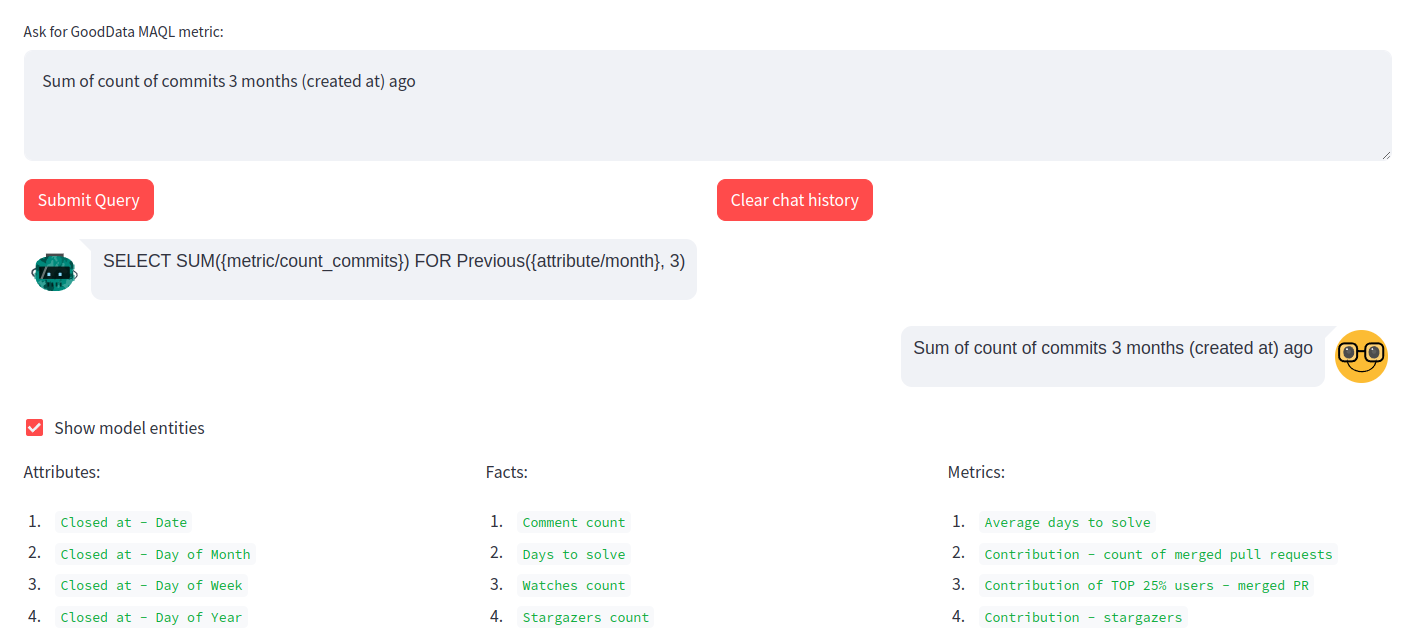
Task: Open the Contribution - count of merged pull requests metric
Action: (x=1158, y=554)
